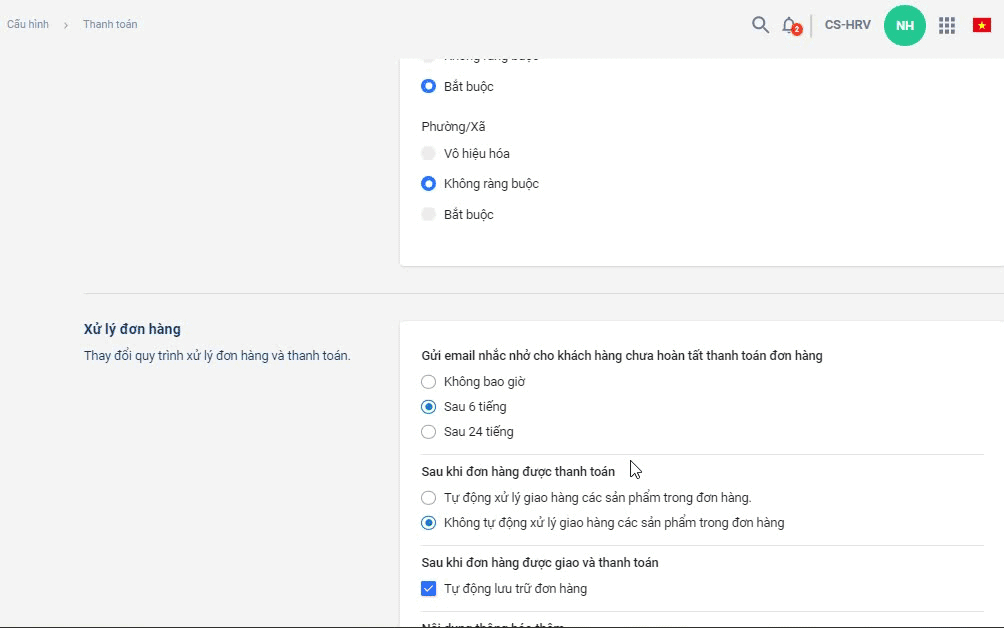
Task: Toggle Tự động lưu trữ đơn hàng checkbox
Action: (x=429, y=588)
